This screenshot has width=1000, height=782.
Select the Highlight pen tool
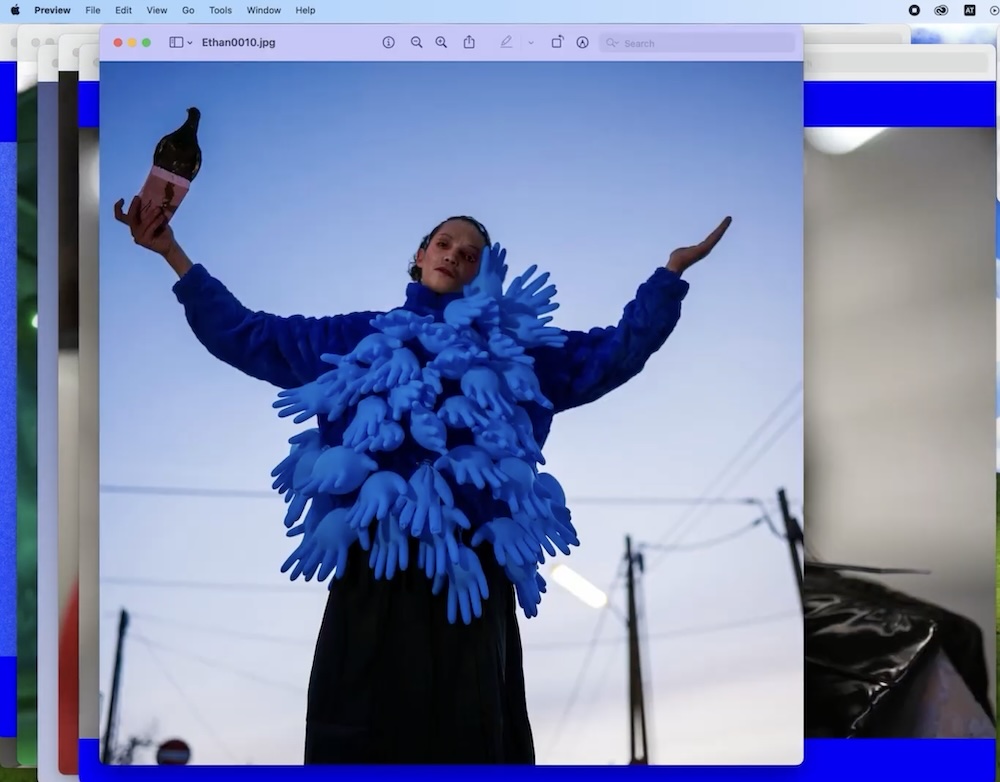click(x=506, y=42)
